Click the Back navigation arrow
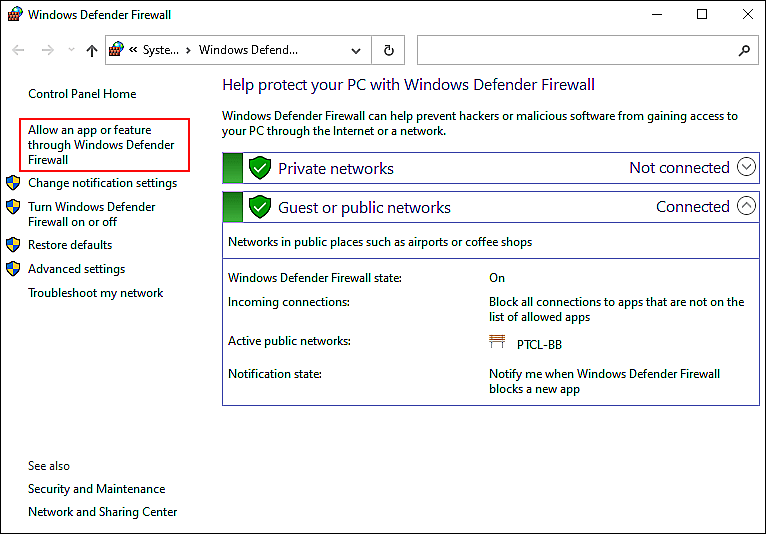Image resolution: width=766 pixels, height=534 pixels. [18, 50]
